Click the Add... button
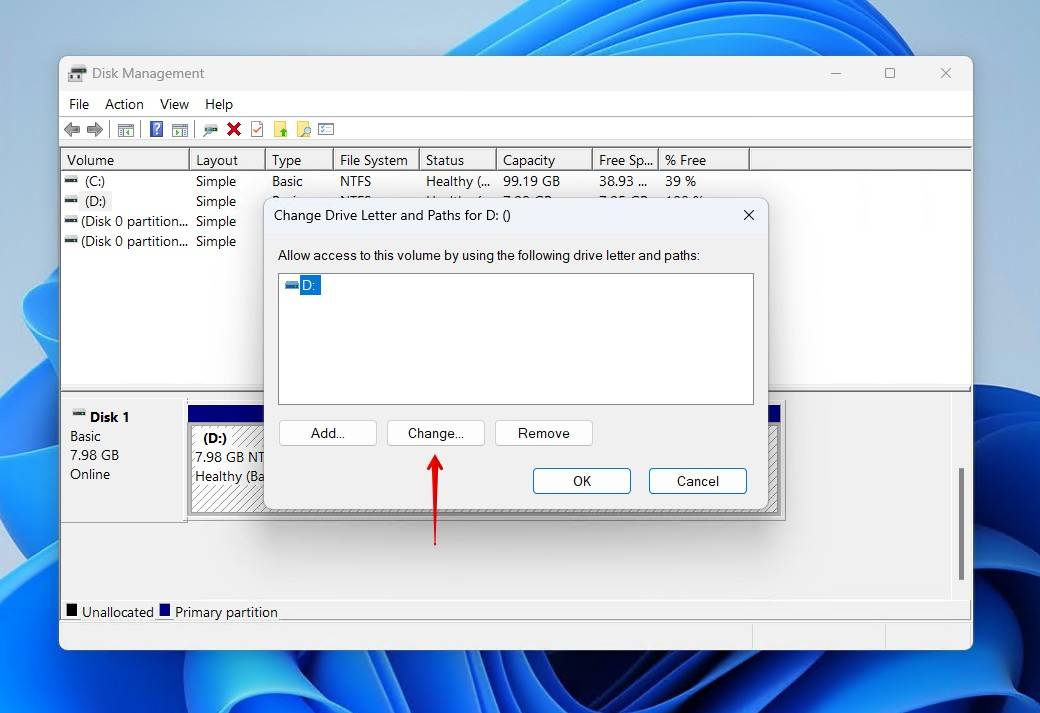1040x713 pixels. pos(328,433)
